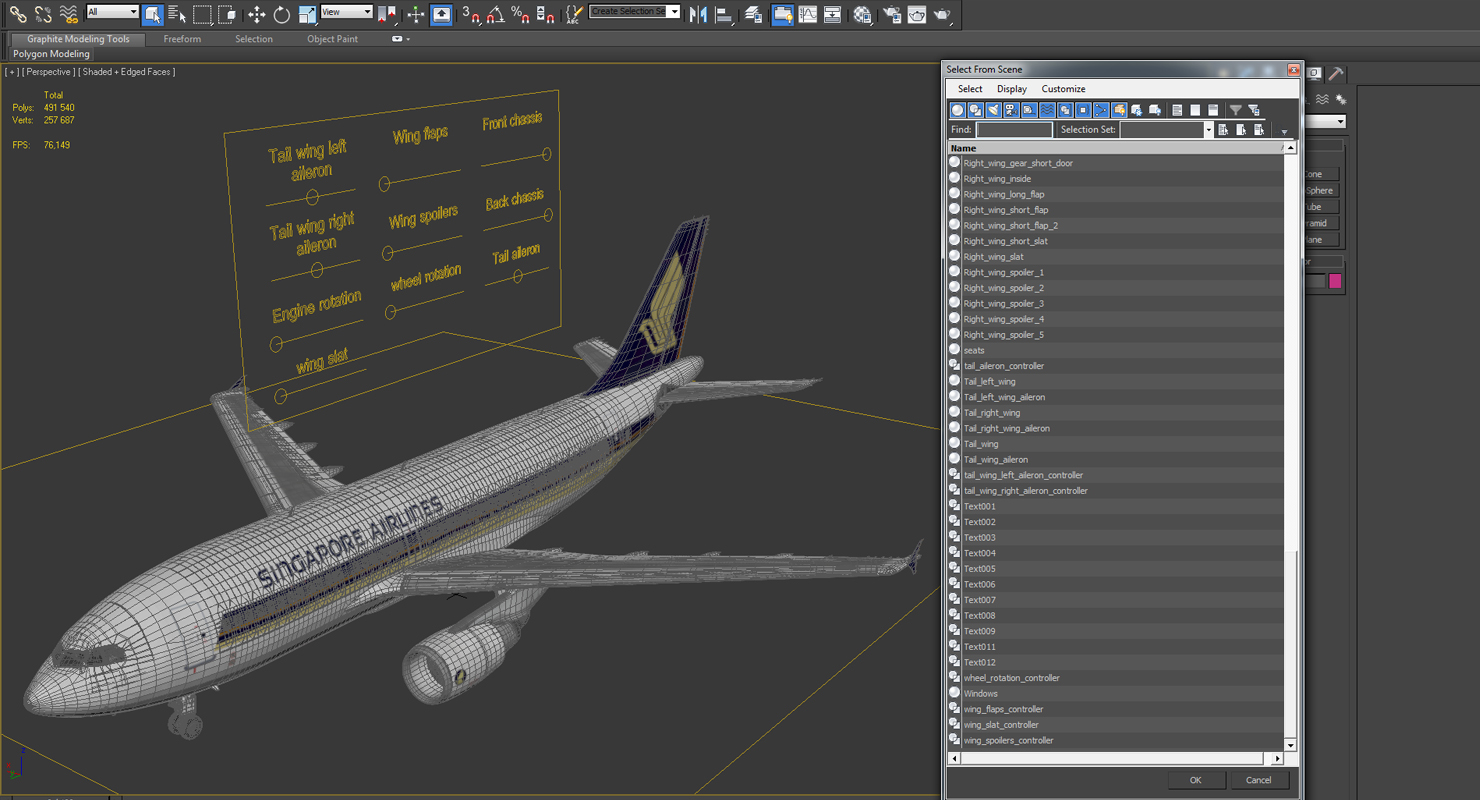1480x800 pixels.
Task: Click the Tail wing left aileron slider handle
Action: click(x=313, y=198)
